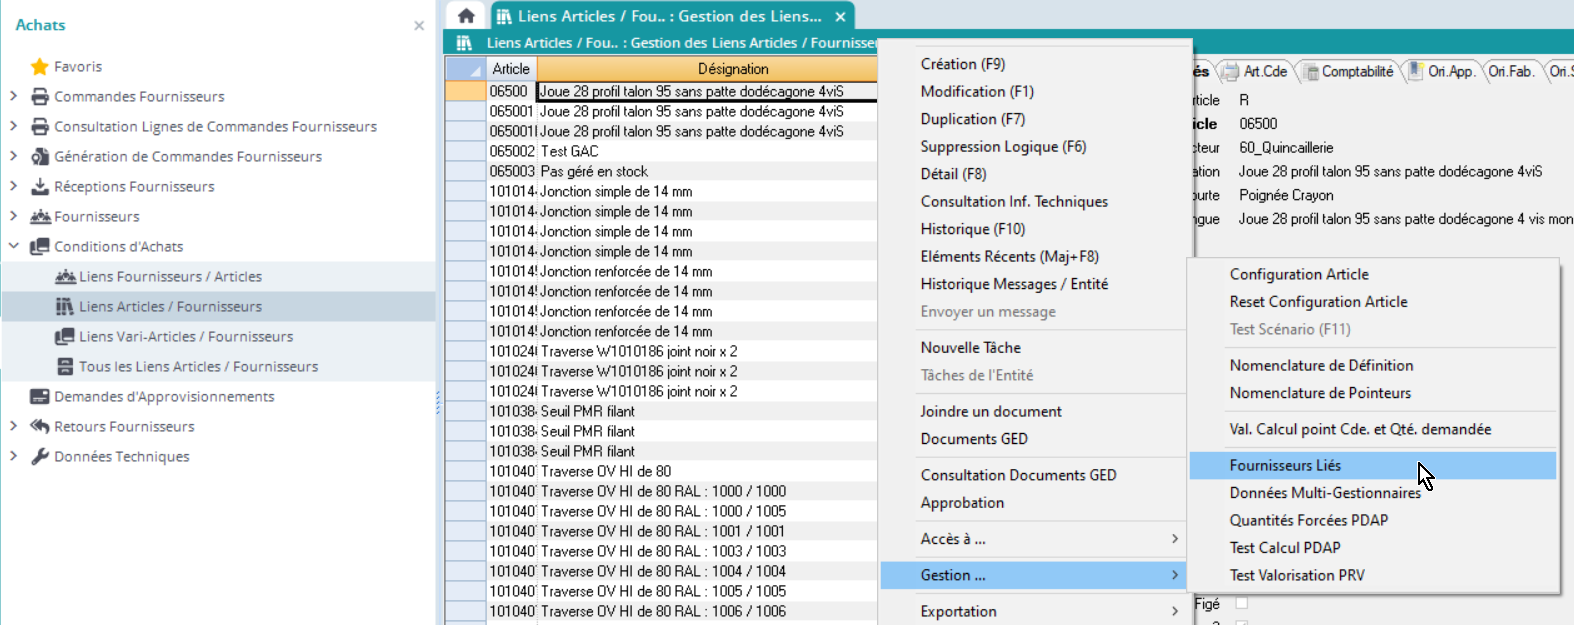Click the Favoris star icon
The image size is (1574, 625).
point(40,67)
